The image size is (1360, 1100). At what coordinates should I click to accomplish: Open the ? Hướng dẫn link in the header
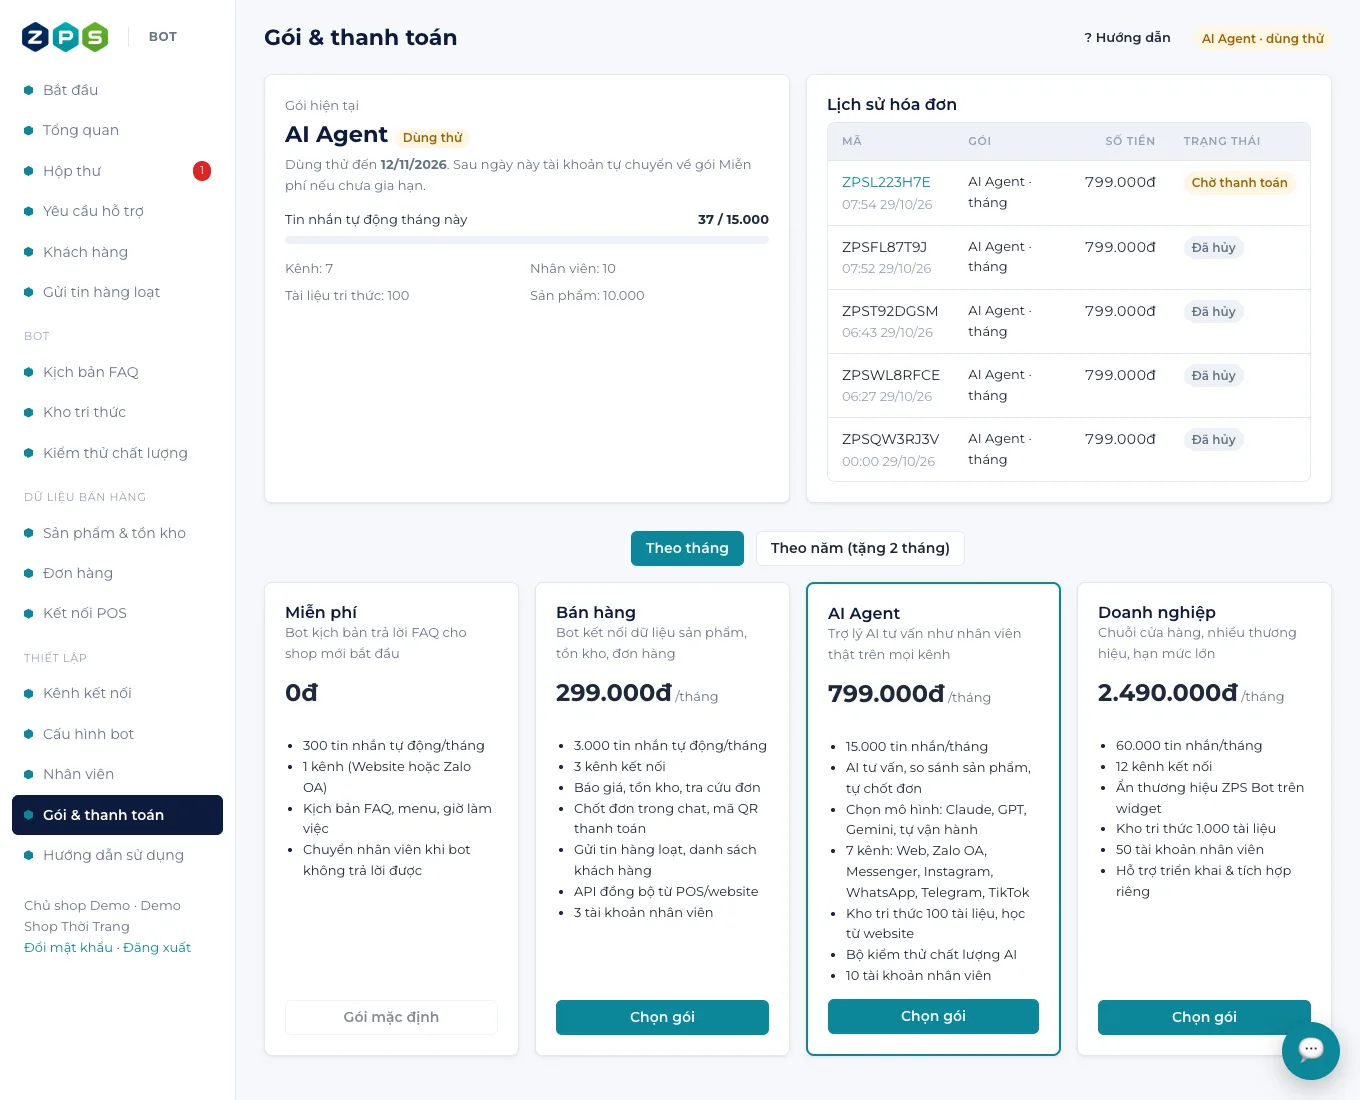click(x=1127, y=38)
